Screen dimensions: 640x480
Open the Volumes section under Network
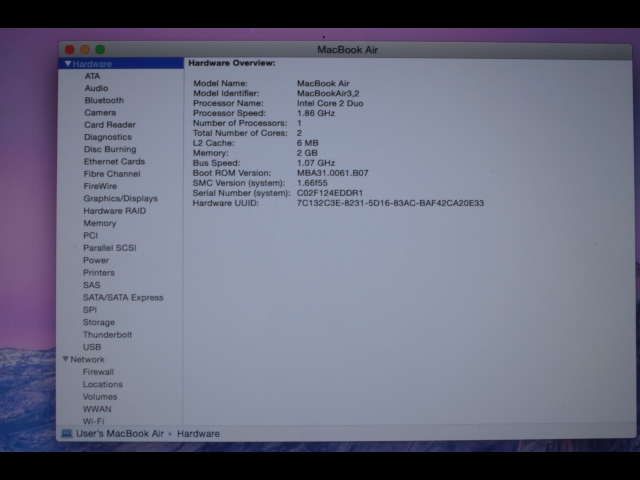[x=100, y=397]
